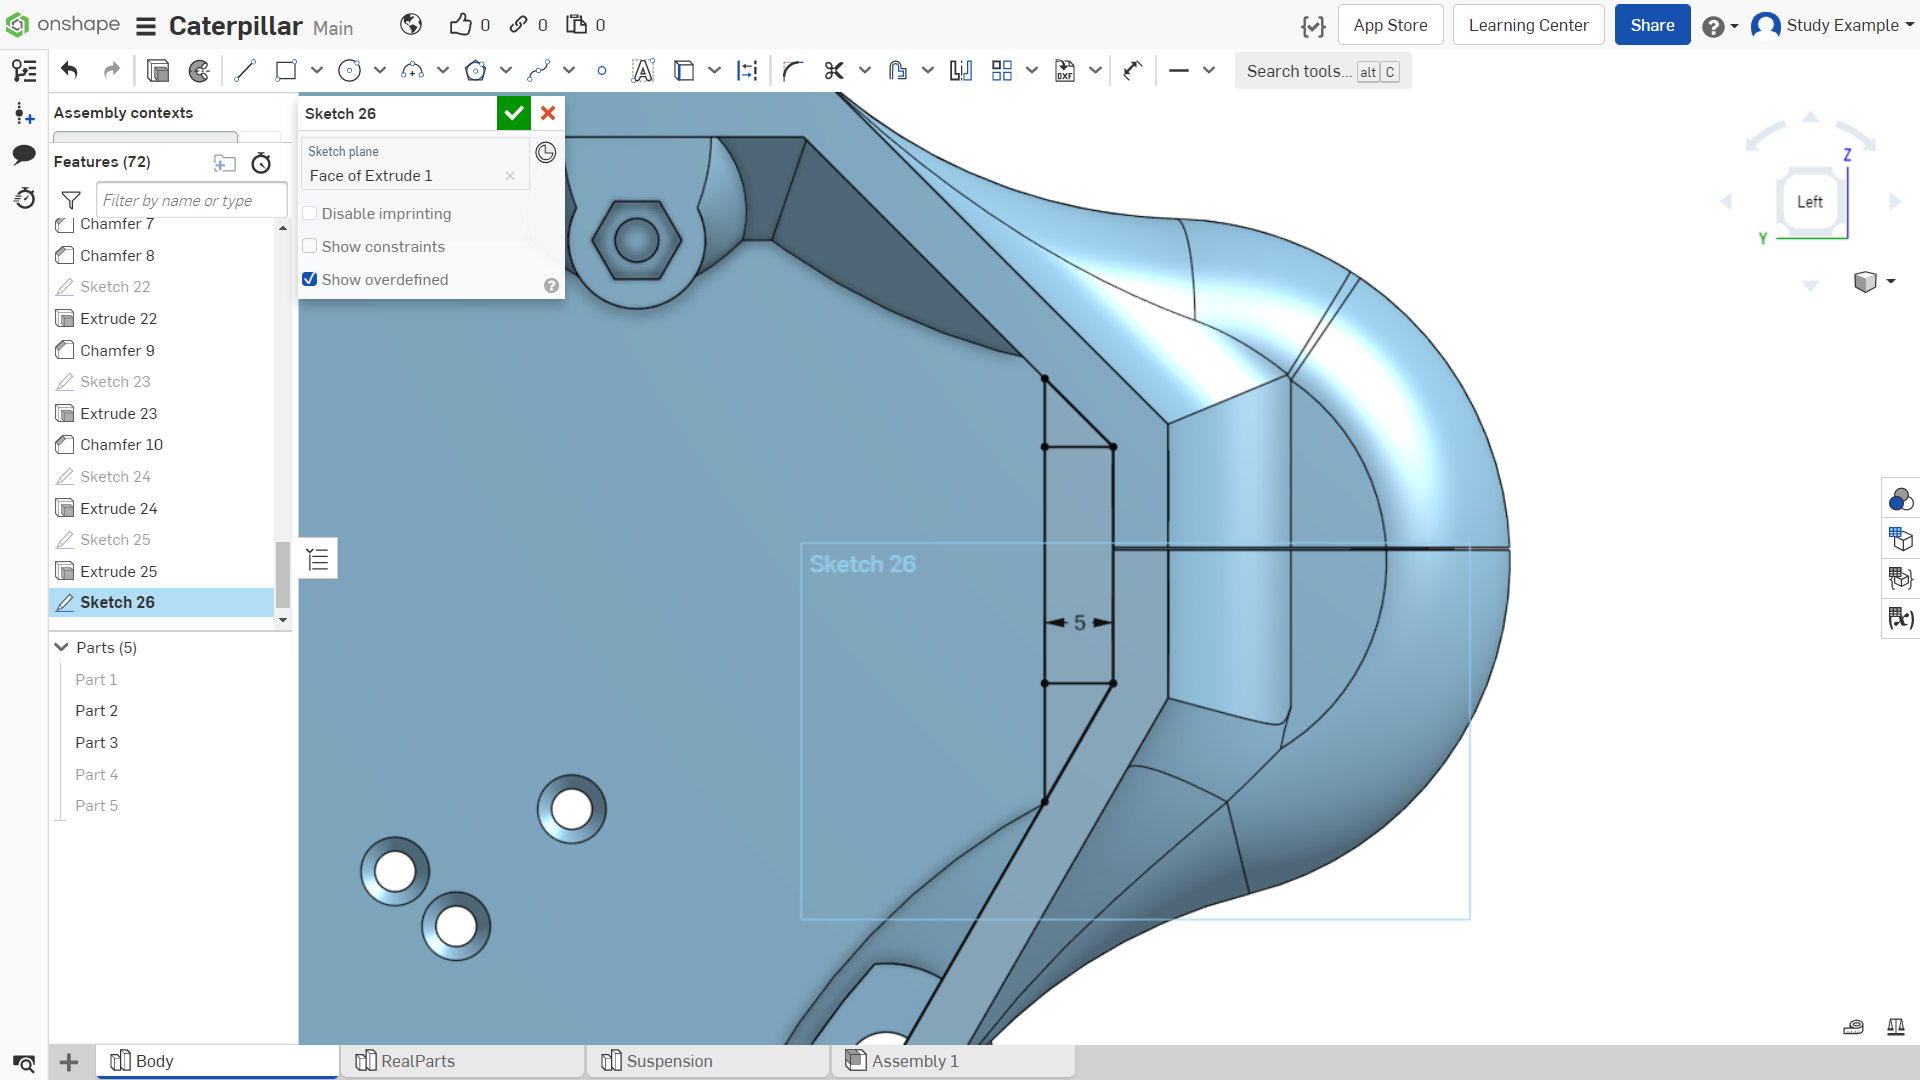Check the Show constraints option
Viewport: 1920px width, 1080px height.
point(310,247)
